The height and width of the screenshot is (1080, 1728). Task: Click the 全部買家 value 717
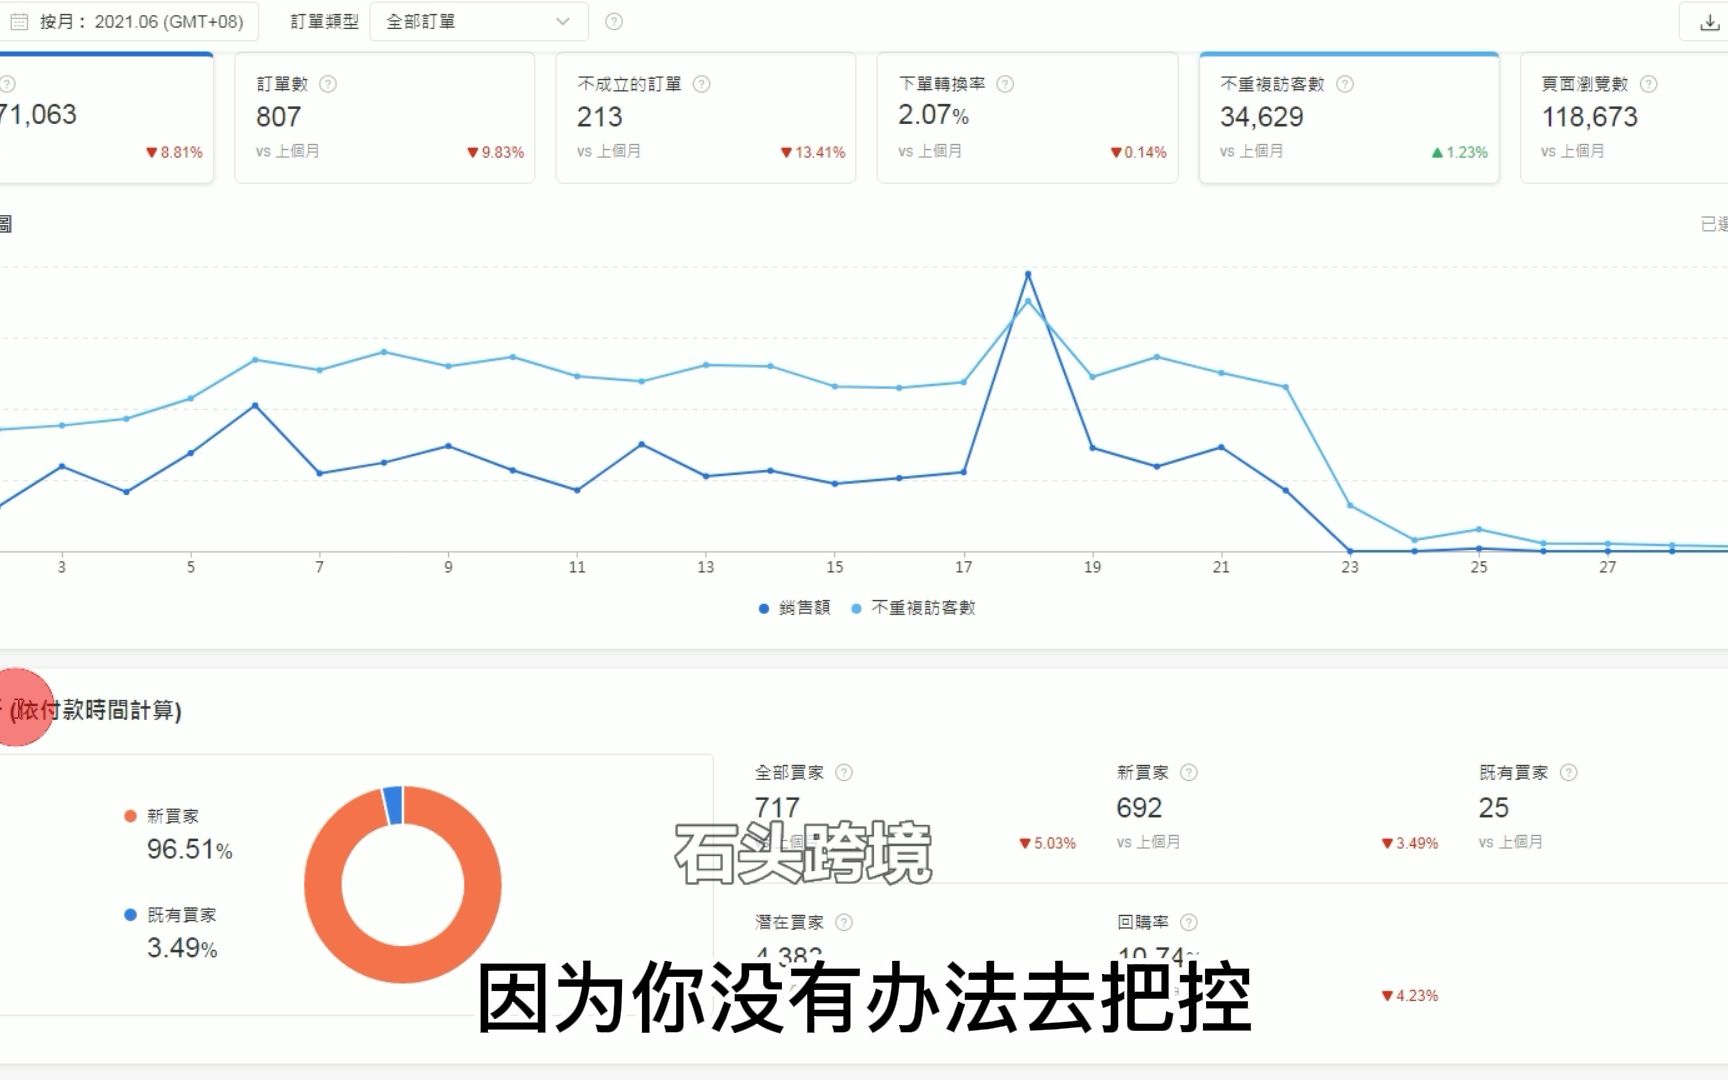point(777,808)
